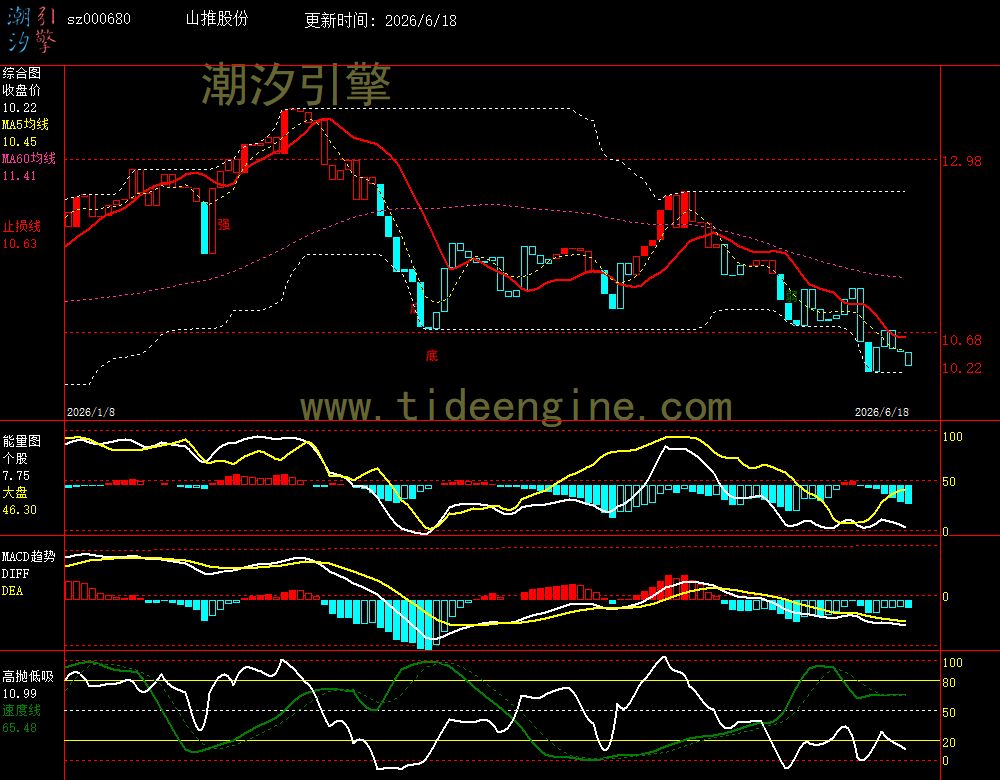The image size is (1000, 780).
Task: Click the 潮汐引擎 logo in the top corner
Action: click(31, 29)
